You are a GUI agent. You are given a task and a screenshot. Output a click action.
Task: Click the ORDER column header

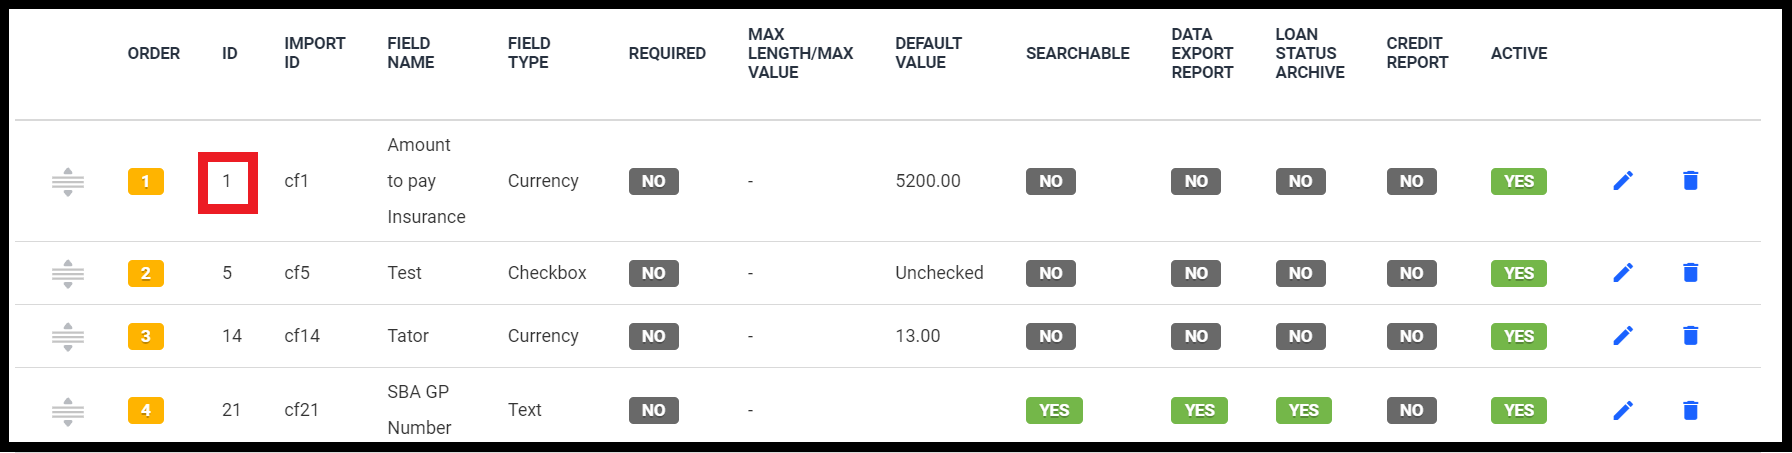(x=154, y=53)
